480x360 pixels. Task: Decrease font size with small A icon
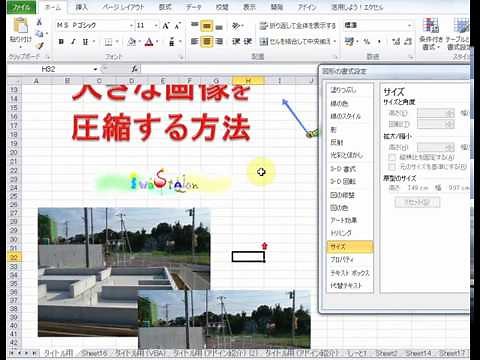click(177, 26)
